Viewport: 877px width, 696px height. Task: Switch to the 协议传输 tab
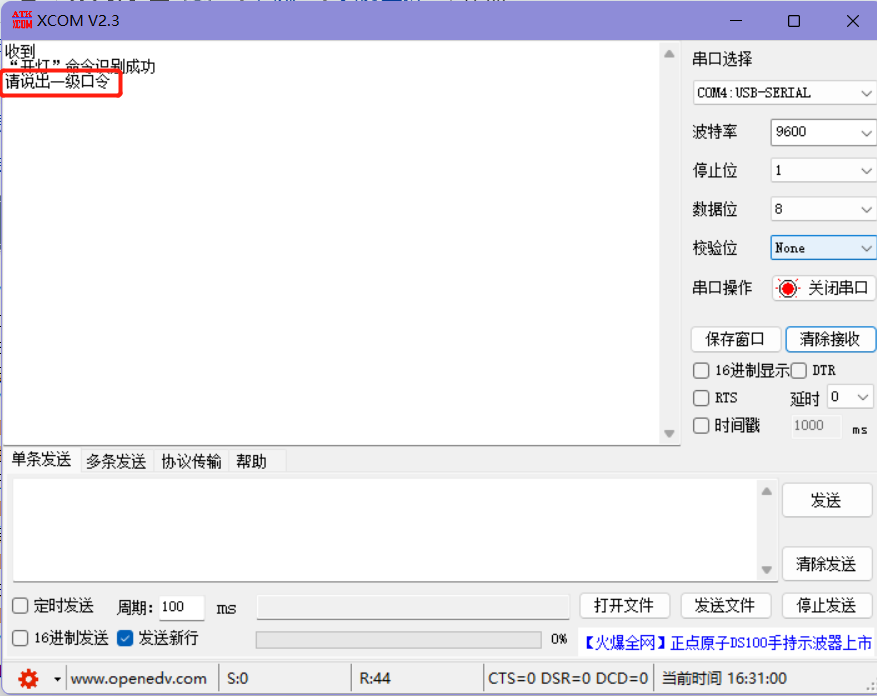[191, 462]
